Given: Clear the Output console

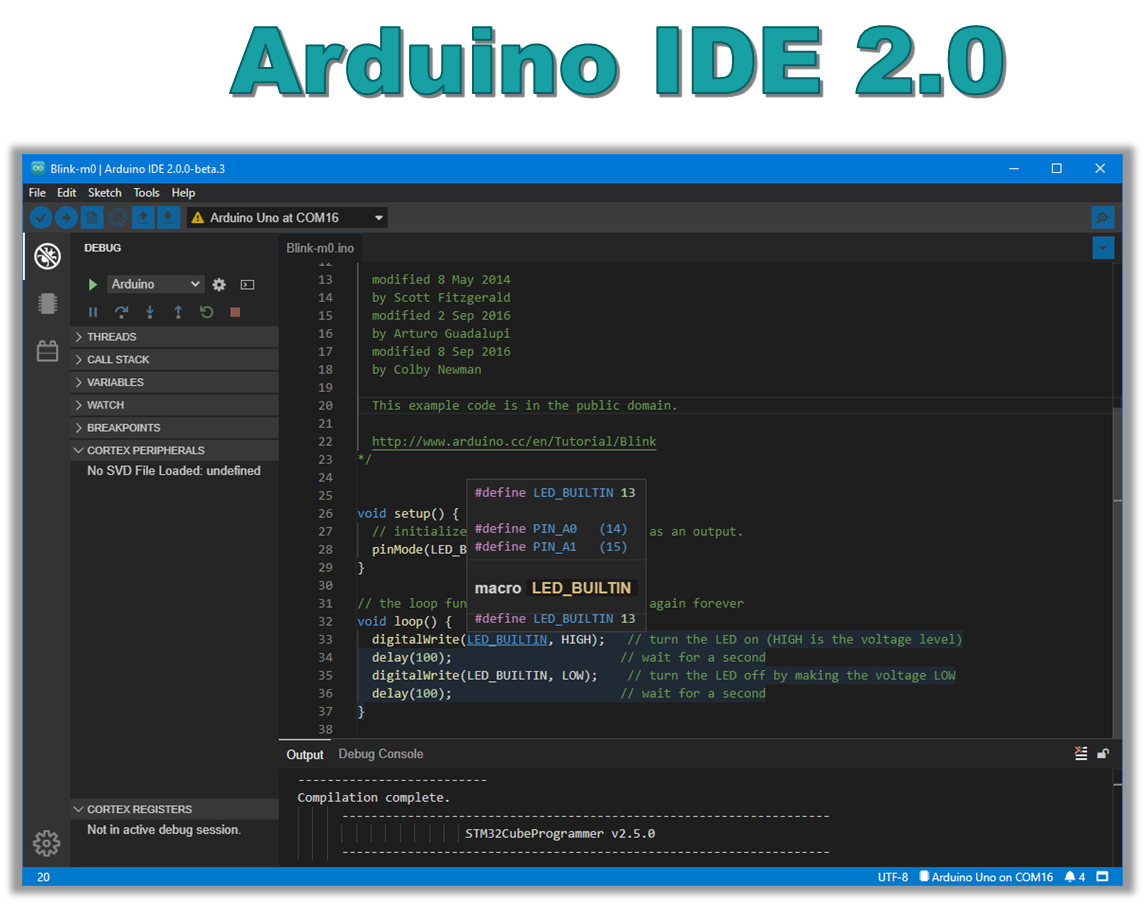Looking at the screenshot, I should click(1081, 753).
